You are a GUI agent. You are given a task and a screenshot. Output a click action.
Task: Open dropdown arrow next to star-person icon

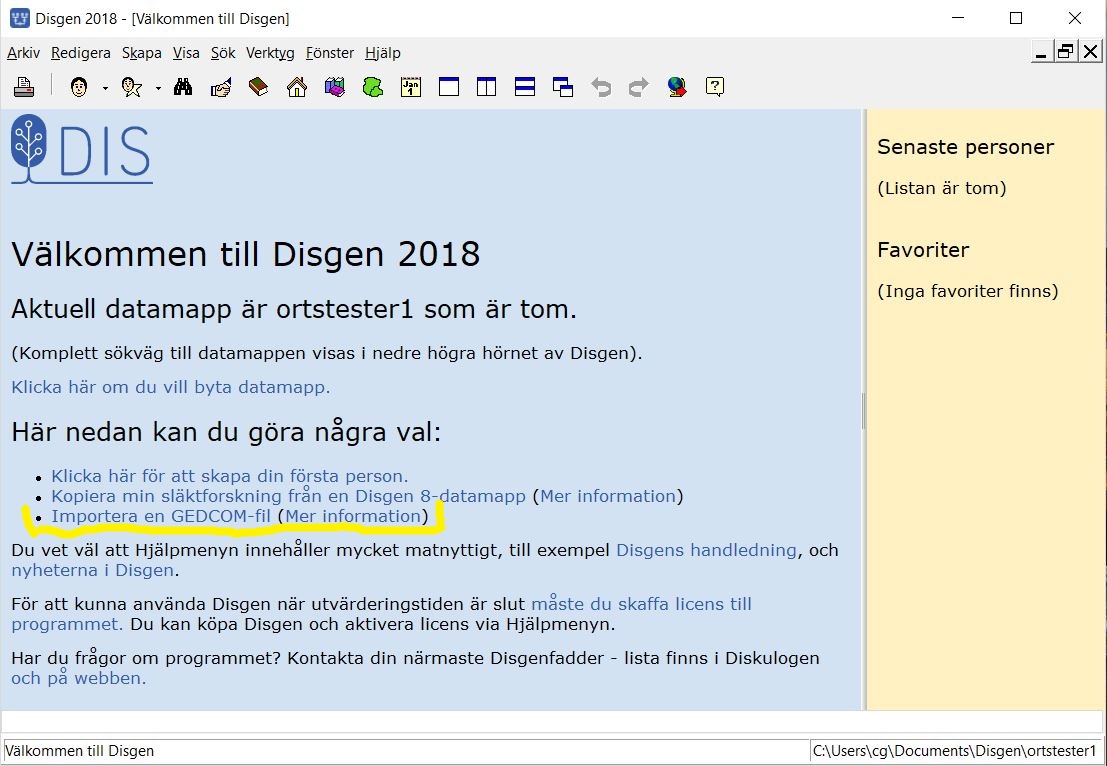(x=158, y=88)
